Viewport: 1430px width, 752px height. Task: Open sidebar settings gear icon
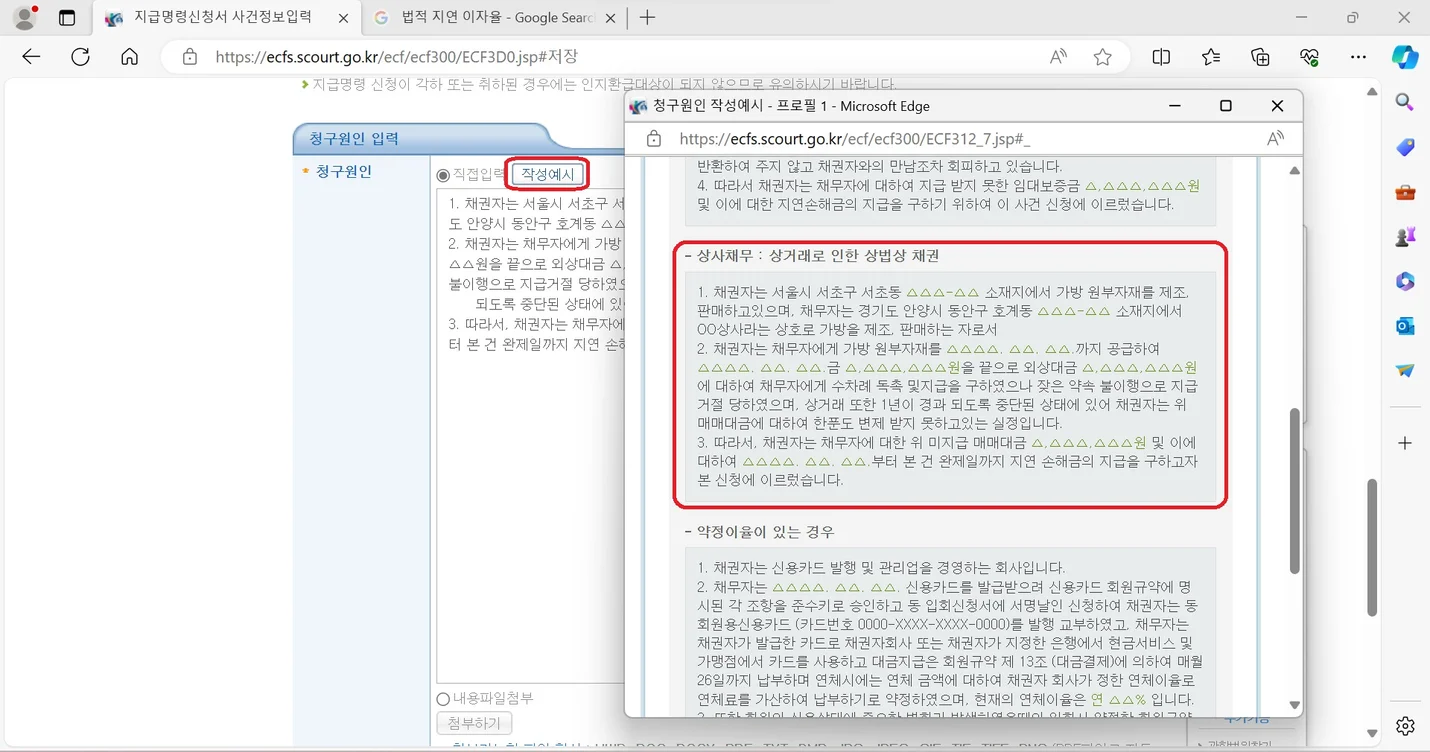pyautogui.click(x=1405, y=726)
